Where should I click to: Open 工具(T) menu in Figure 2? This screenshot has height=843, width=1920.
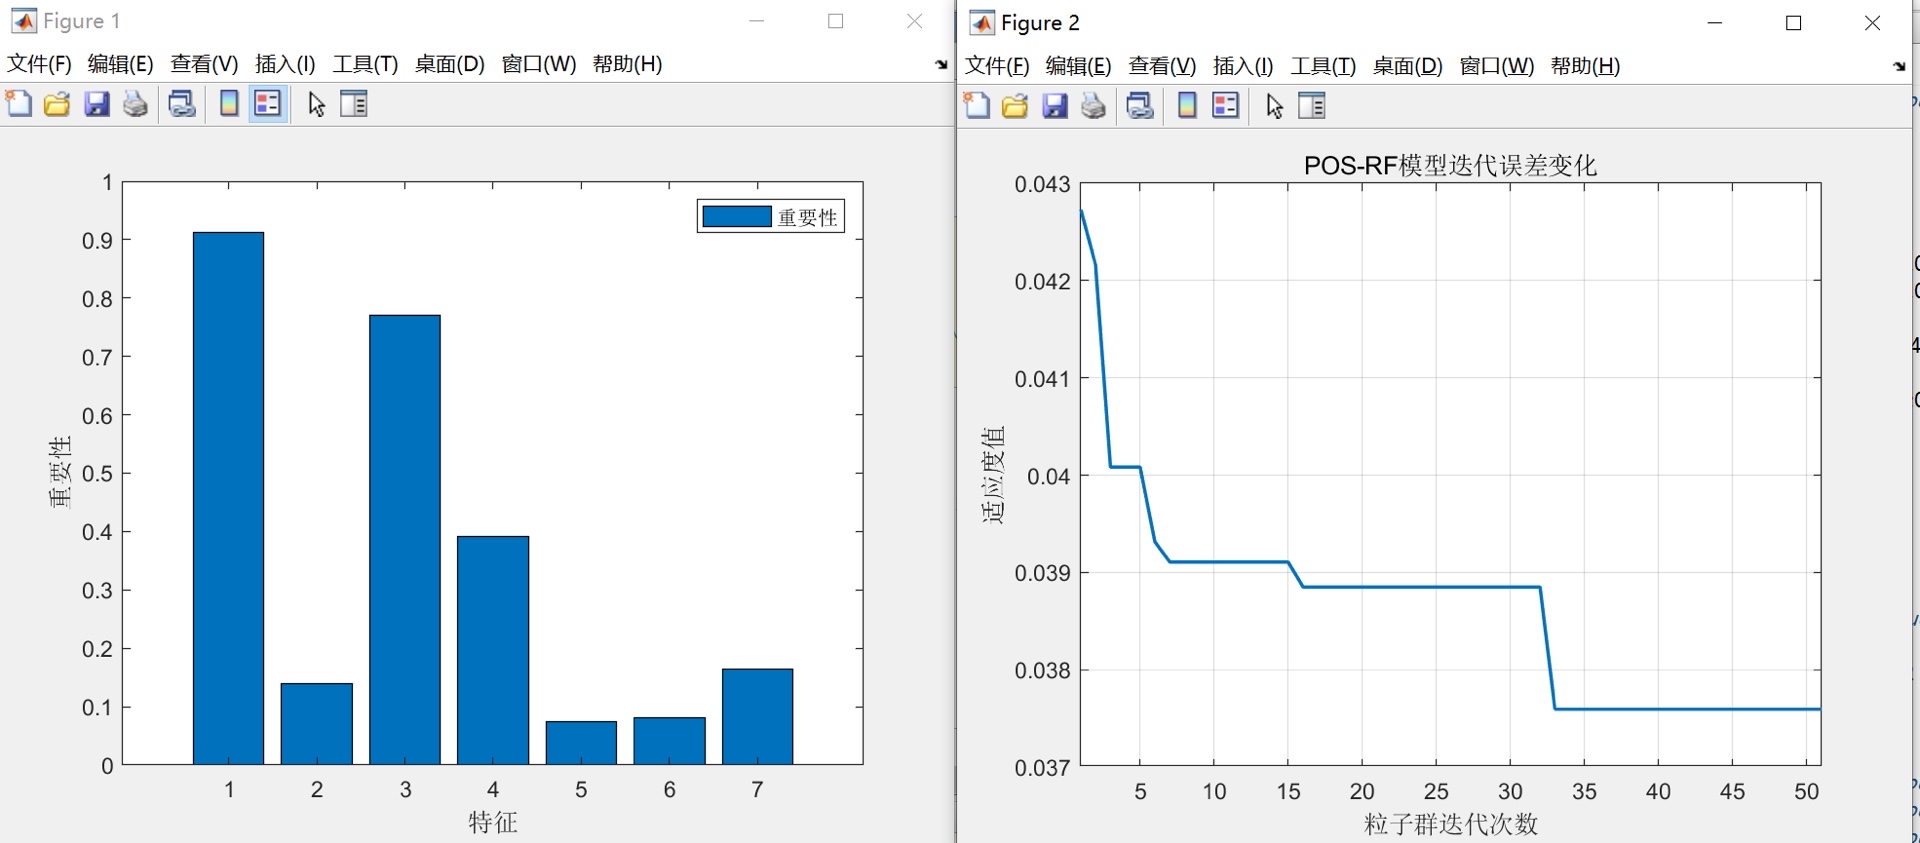click(1323, 66)
